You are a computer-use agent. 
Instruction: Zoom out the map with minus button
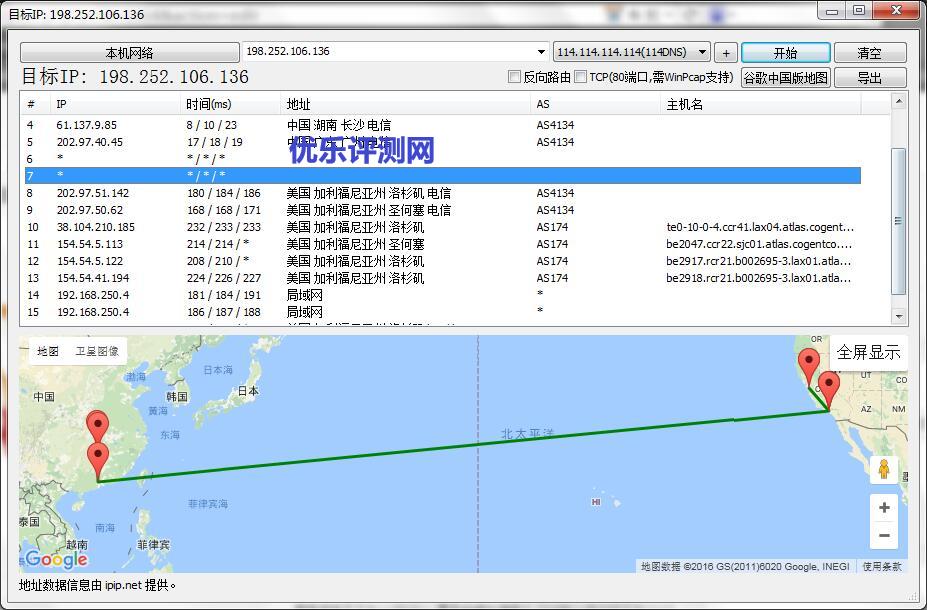(883, 536)
